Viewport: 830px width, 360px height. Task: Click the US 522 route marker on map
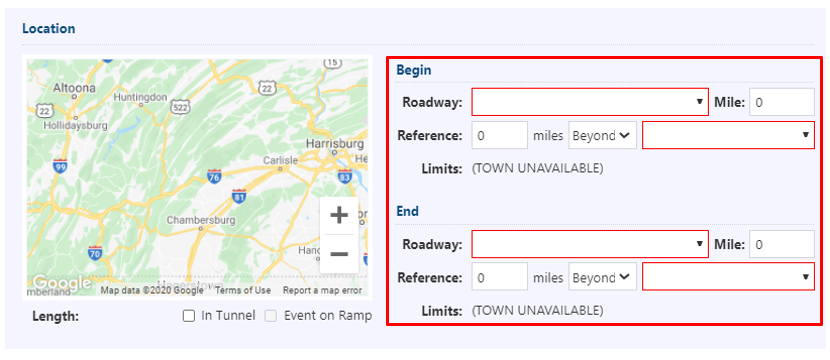point(179,107)
